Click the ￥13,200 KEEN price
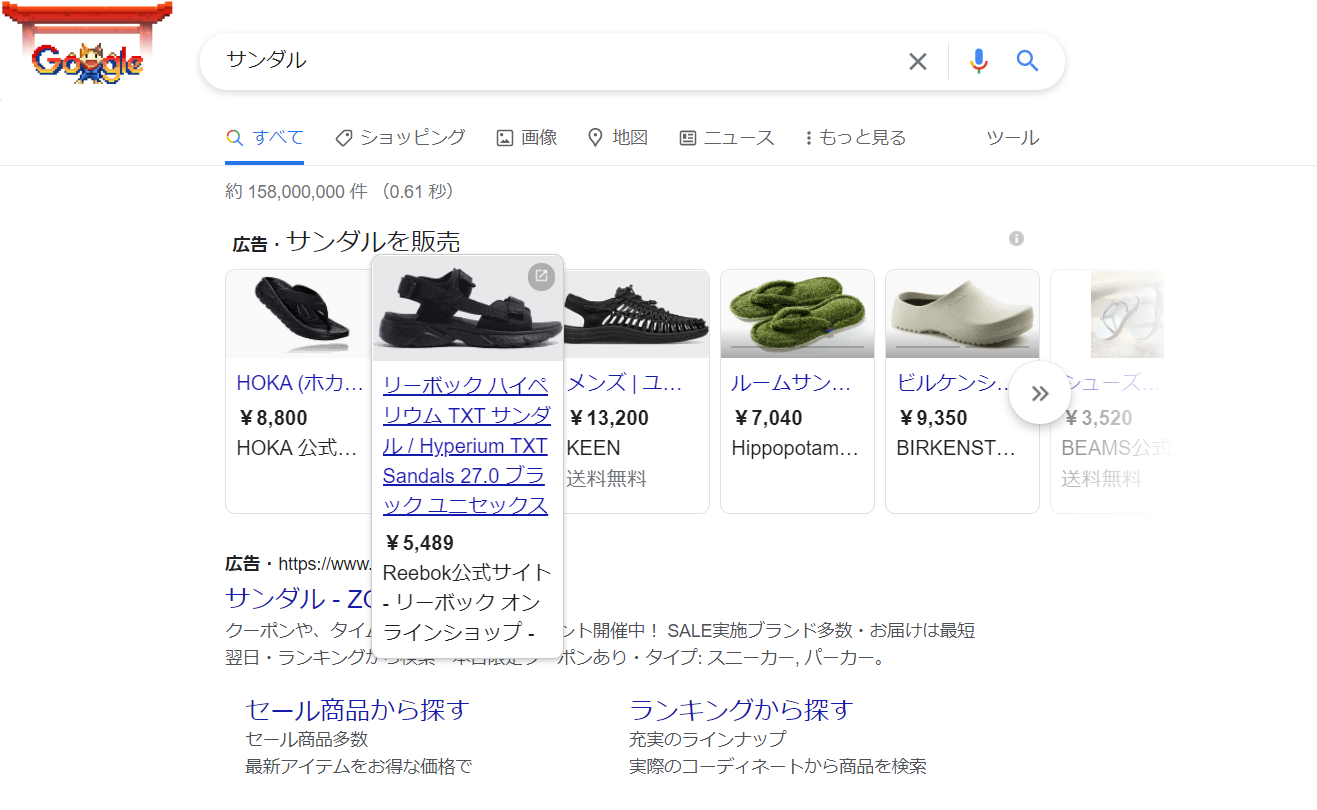 coord(608,418)
